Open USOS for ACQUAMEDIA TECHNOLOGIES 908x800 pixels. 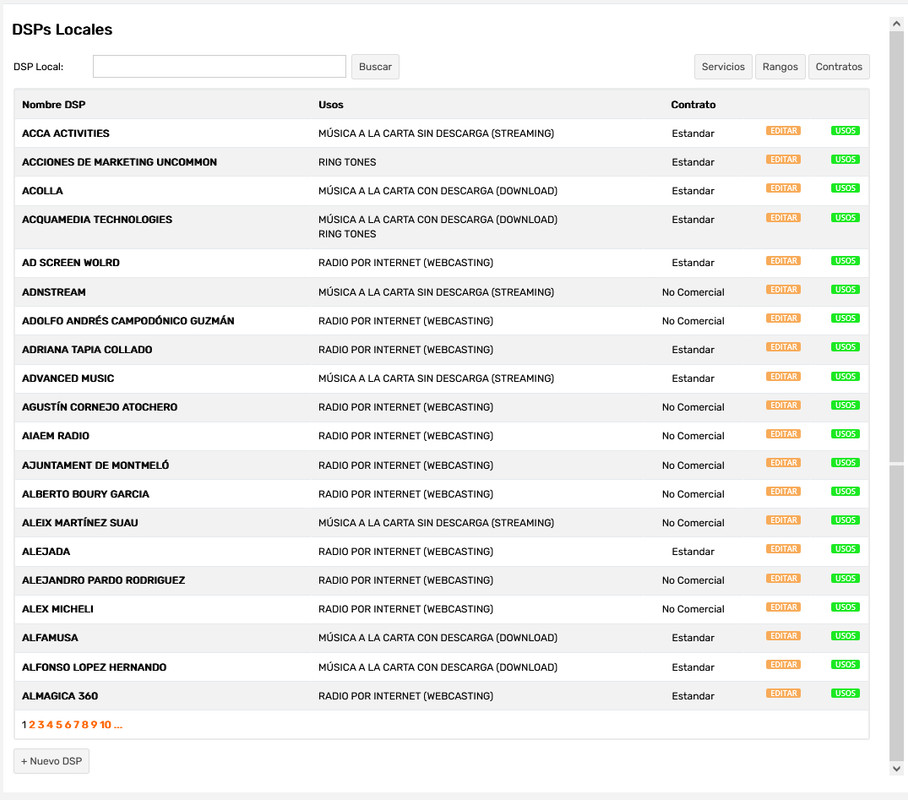click(845, 218)
